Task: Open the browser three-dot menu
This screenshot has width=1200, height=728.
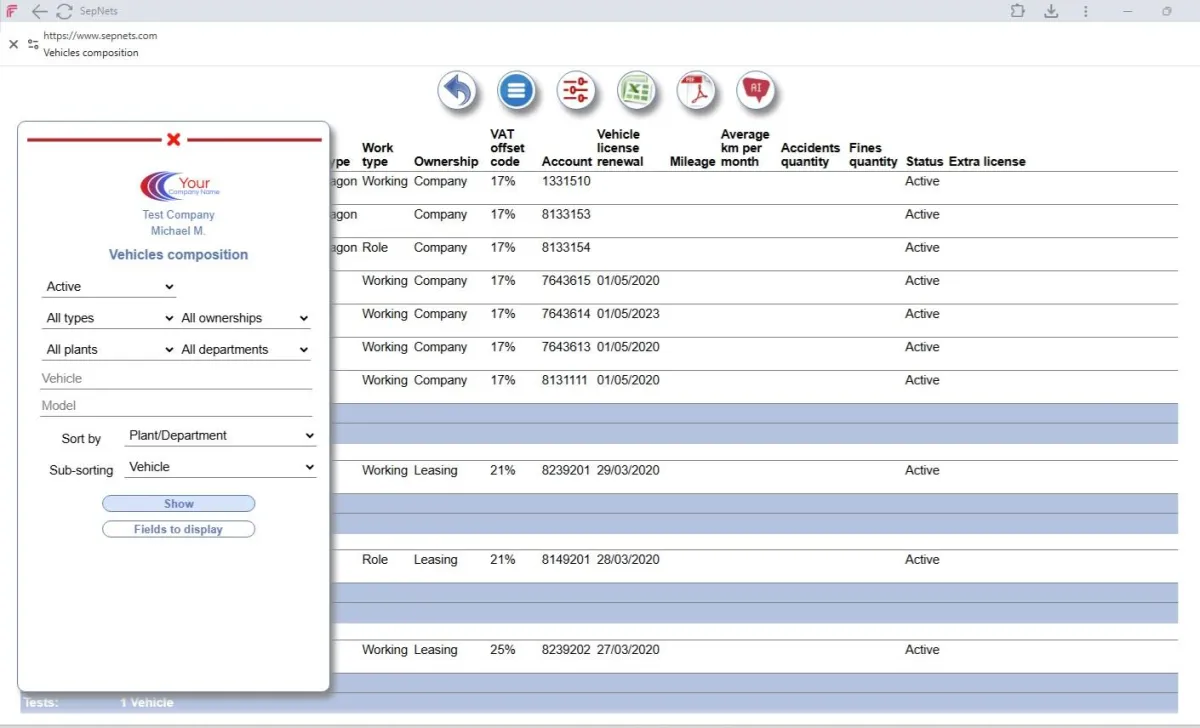Action: pyautogui.click(x=1085, y=11)
